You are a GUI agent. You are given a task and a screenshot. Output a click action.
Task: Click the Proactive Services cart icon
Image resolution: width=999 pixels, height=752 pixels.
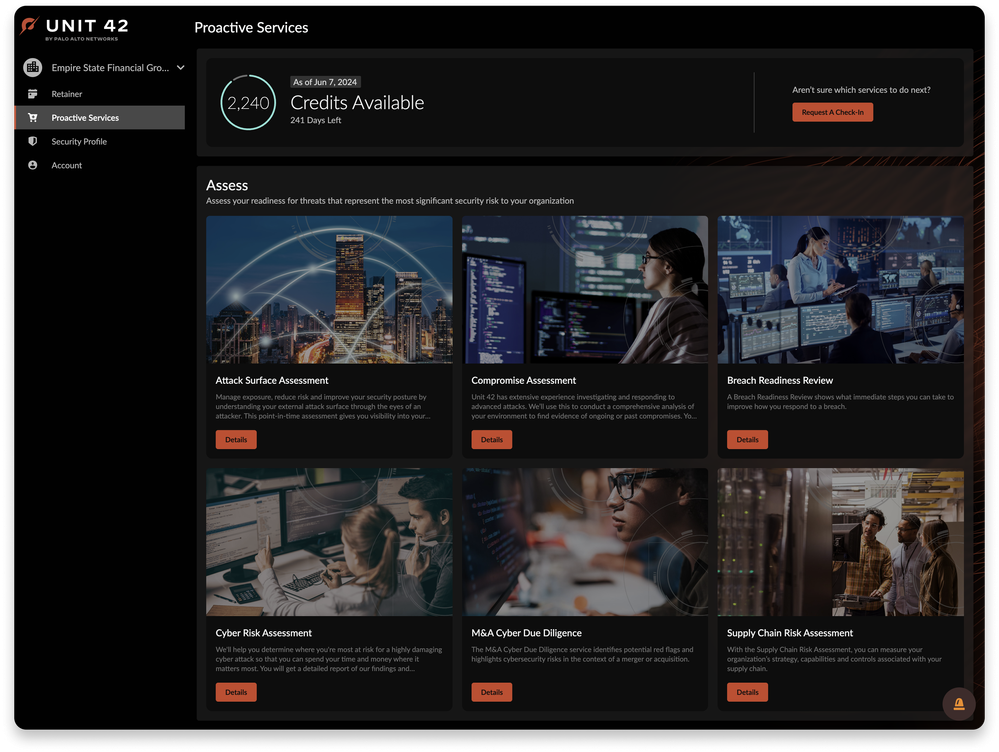tap(33, 118)
